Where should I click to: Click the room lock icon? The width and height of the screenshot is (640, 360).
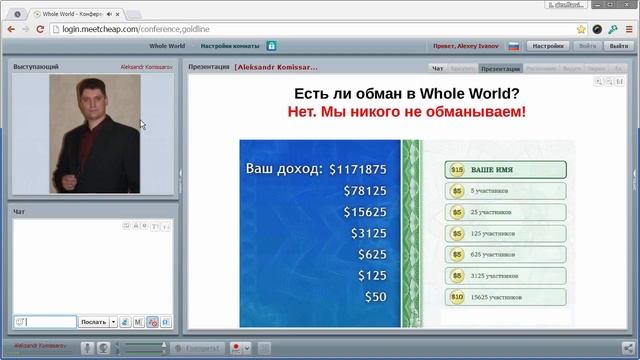pos(271,46)
